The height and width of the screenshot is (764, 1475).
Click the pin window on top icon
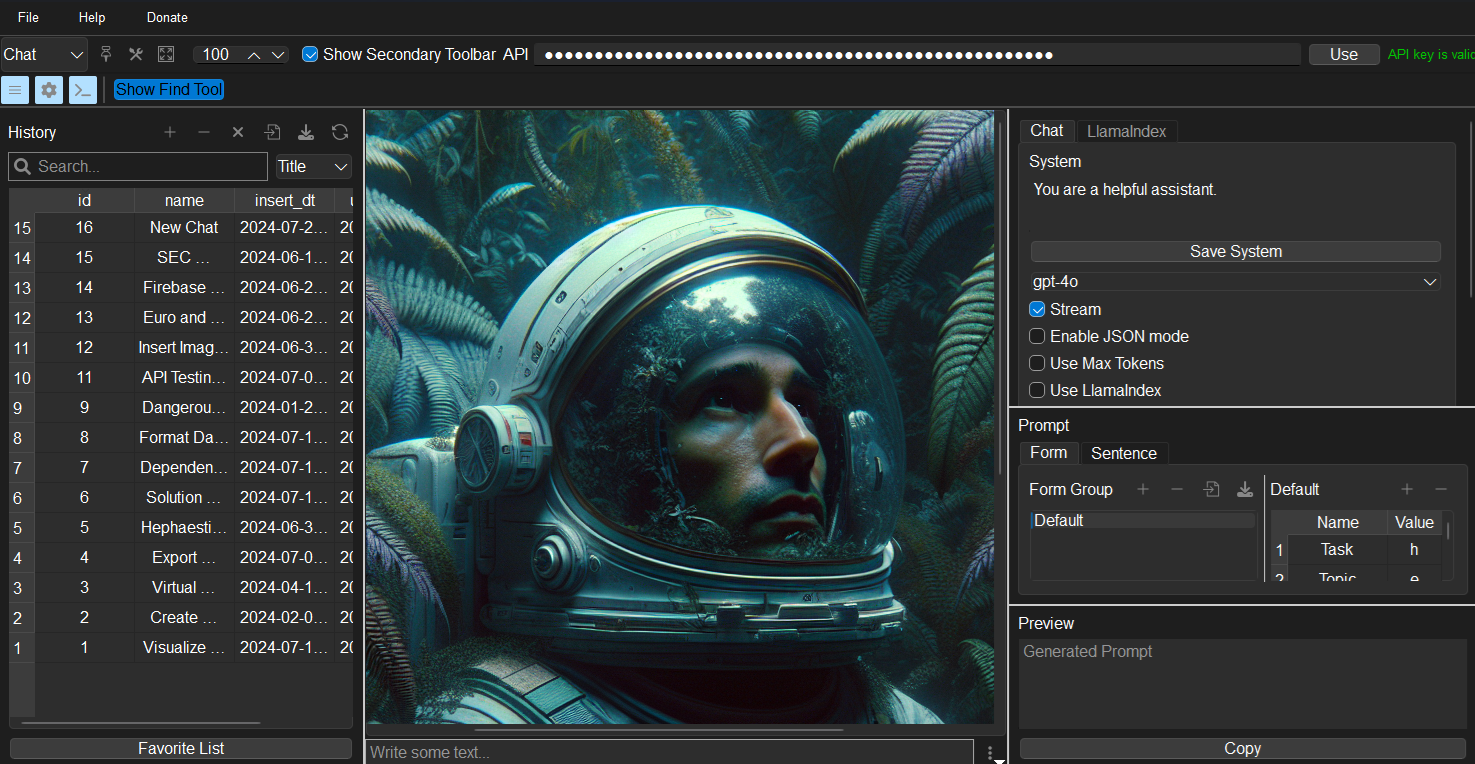tap(106, 54)
